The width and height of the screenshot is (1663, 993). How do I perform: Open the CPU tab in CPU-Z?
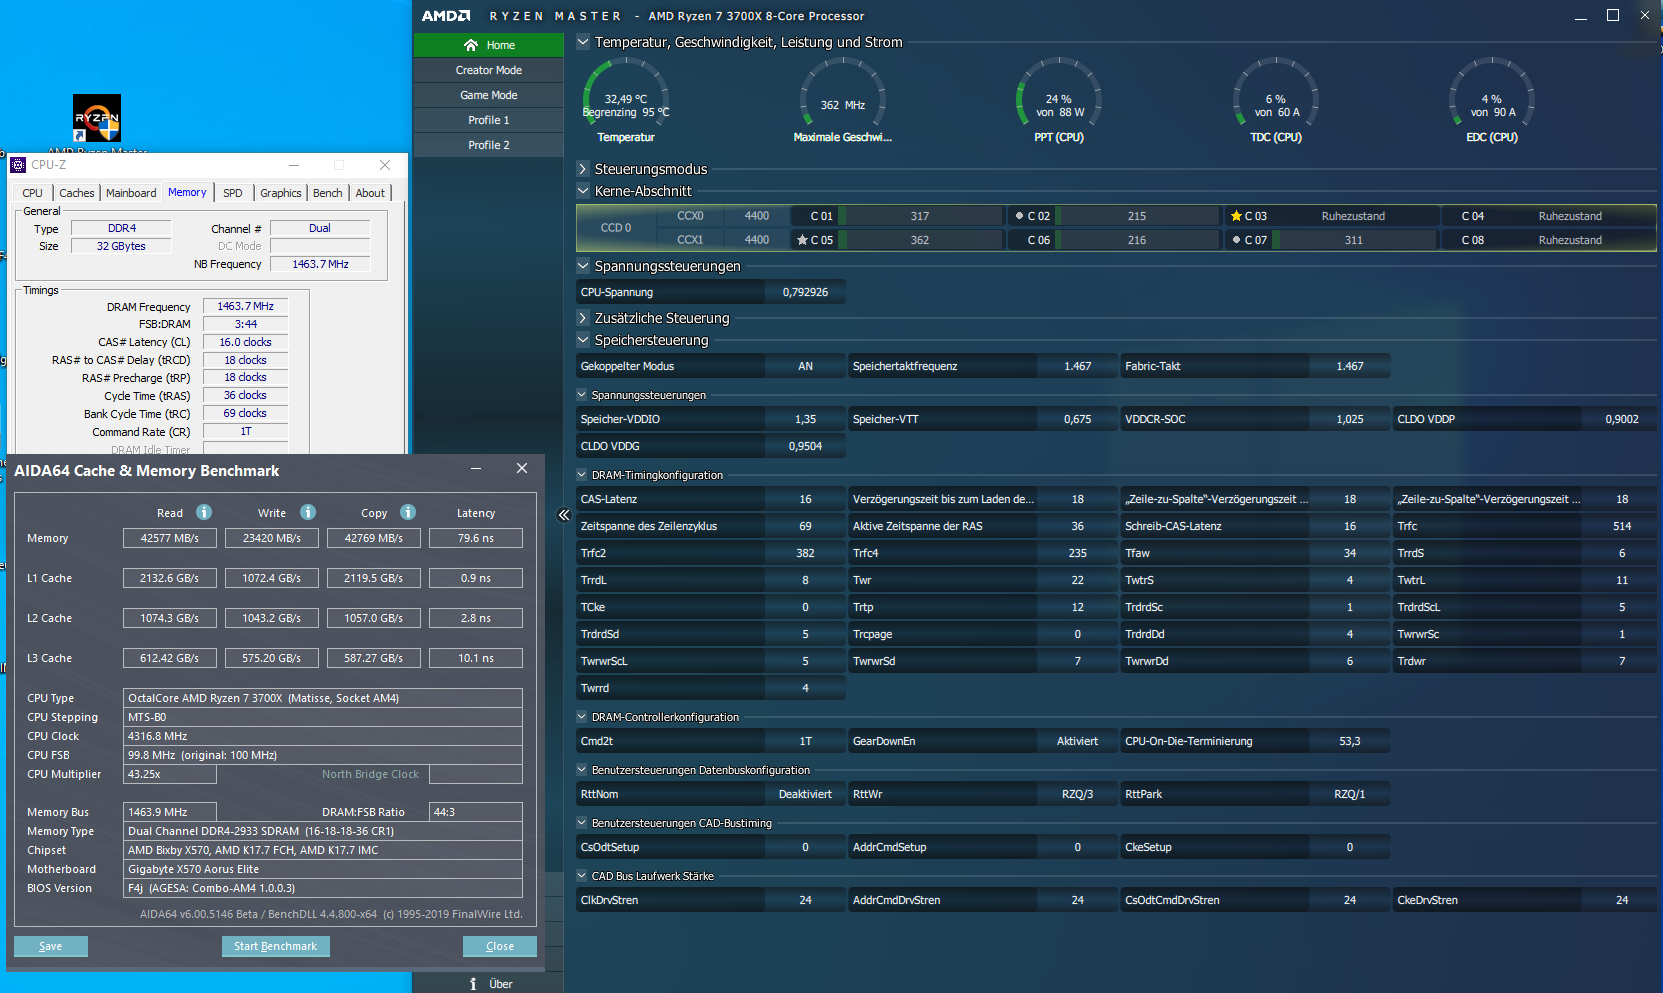[33, 193]
